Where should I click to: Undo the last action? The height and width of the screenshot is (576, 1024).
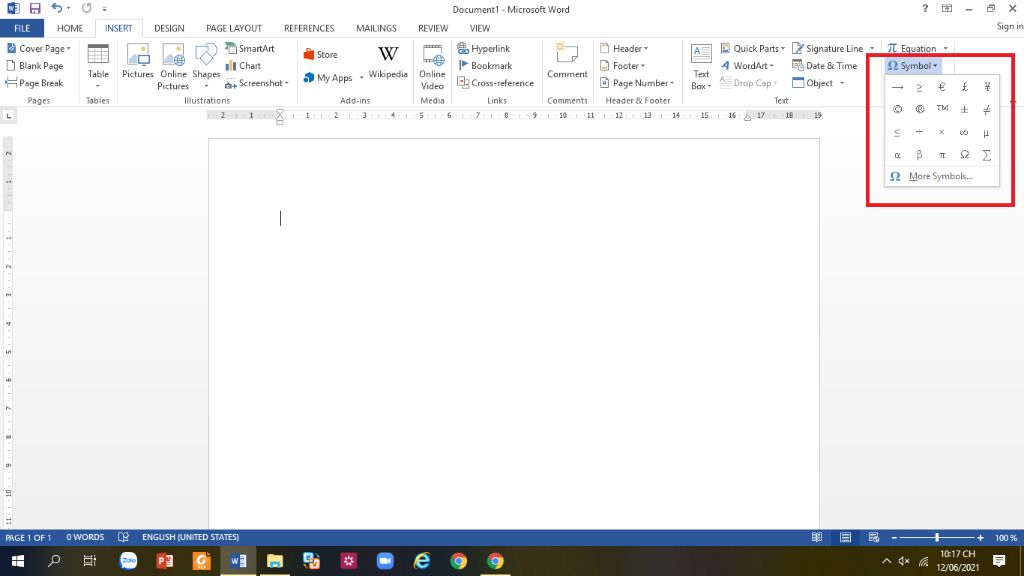tap(57, 8)
